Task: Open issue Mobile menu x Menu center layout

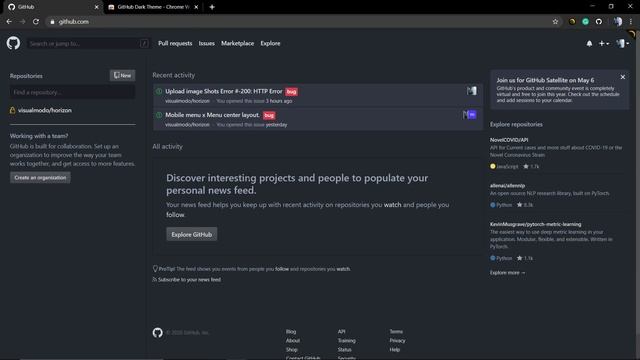Action: pos(212,115)
